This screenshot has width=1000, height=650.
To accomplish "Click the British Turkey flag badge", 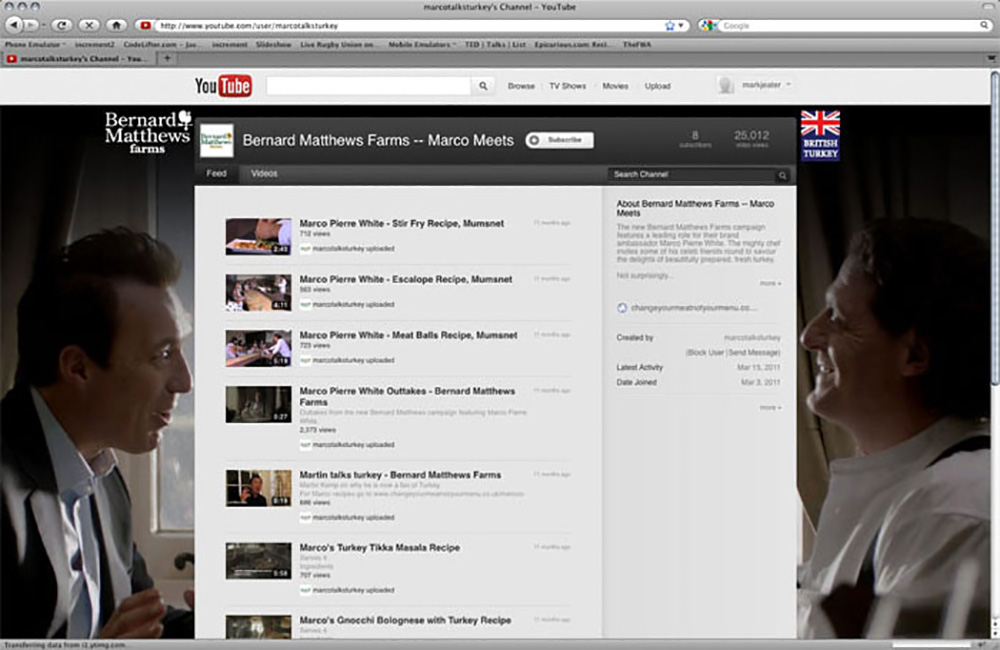I will pos(820,135).
